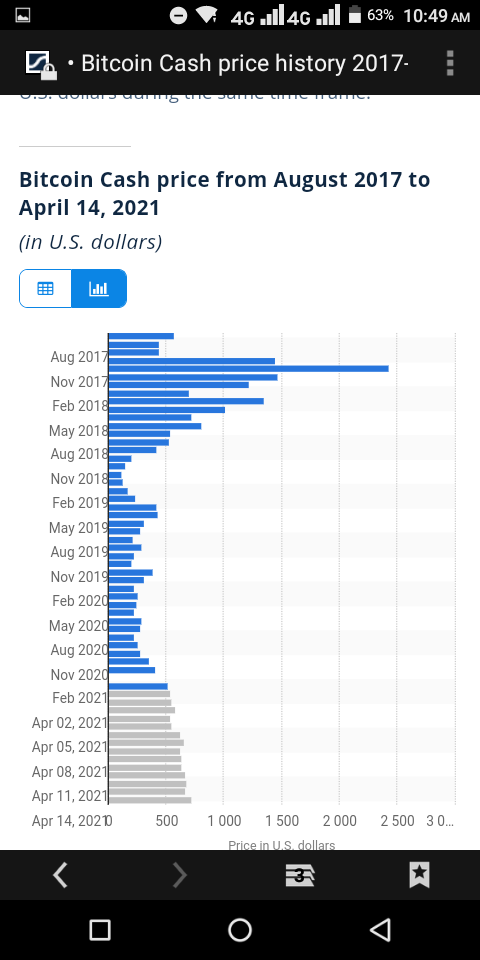
Task: Tap the blue bar for Feb 2021
Action: click(138, 686)
